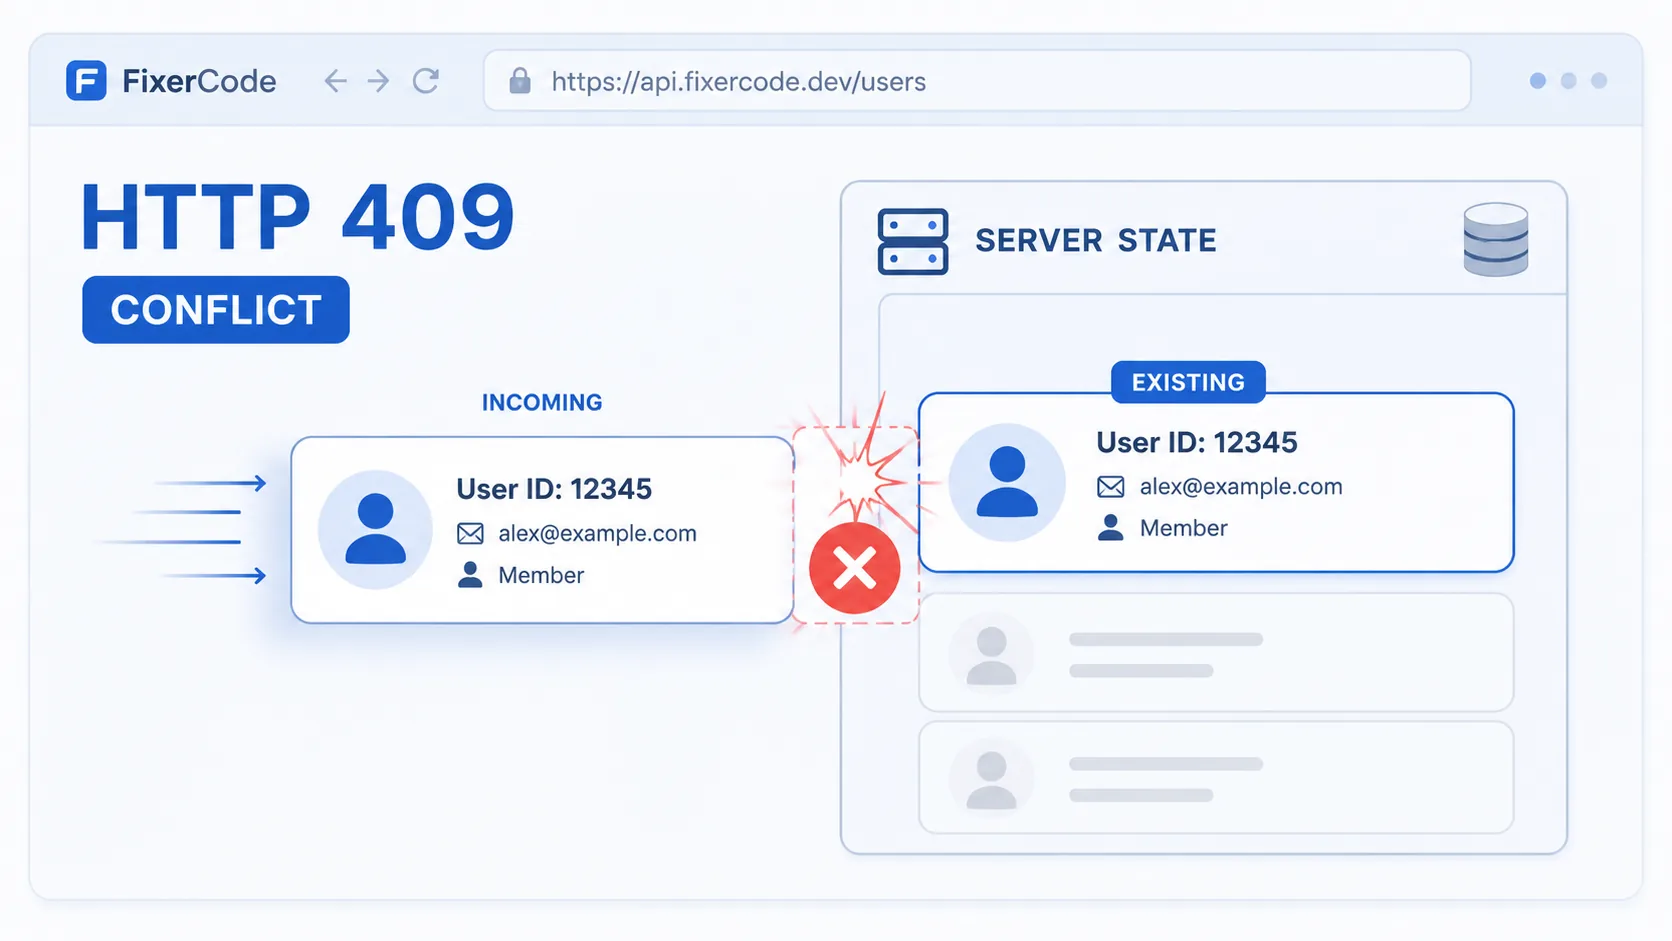Click the alex@example.com link in the existing card
This screenshot has height=941, width=1672.
tap(1241, 487)
